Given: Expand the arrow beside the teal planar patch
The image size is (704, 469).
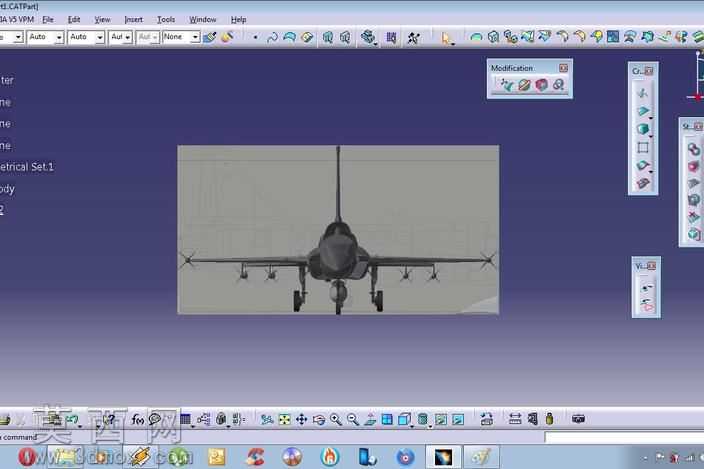Looking at the screenshot, I should (x=651, y=118).
